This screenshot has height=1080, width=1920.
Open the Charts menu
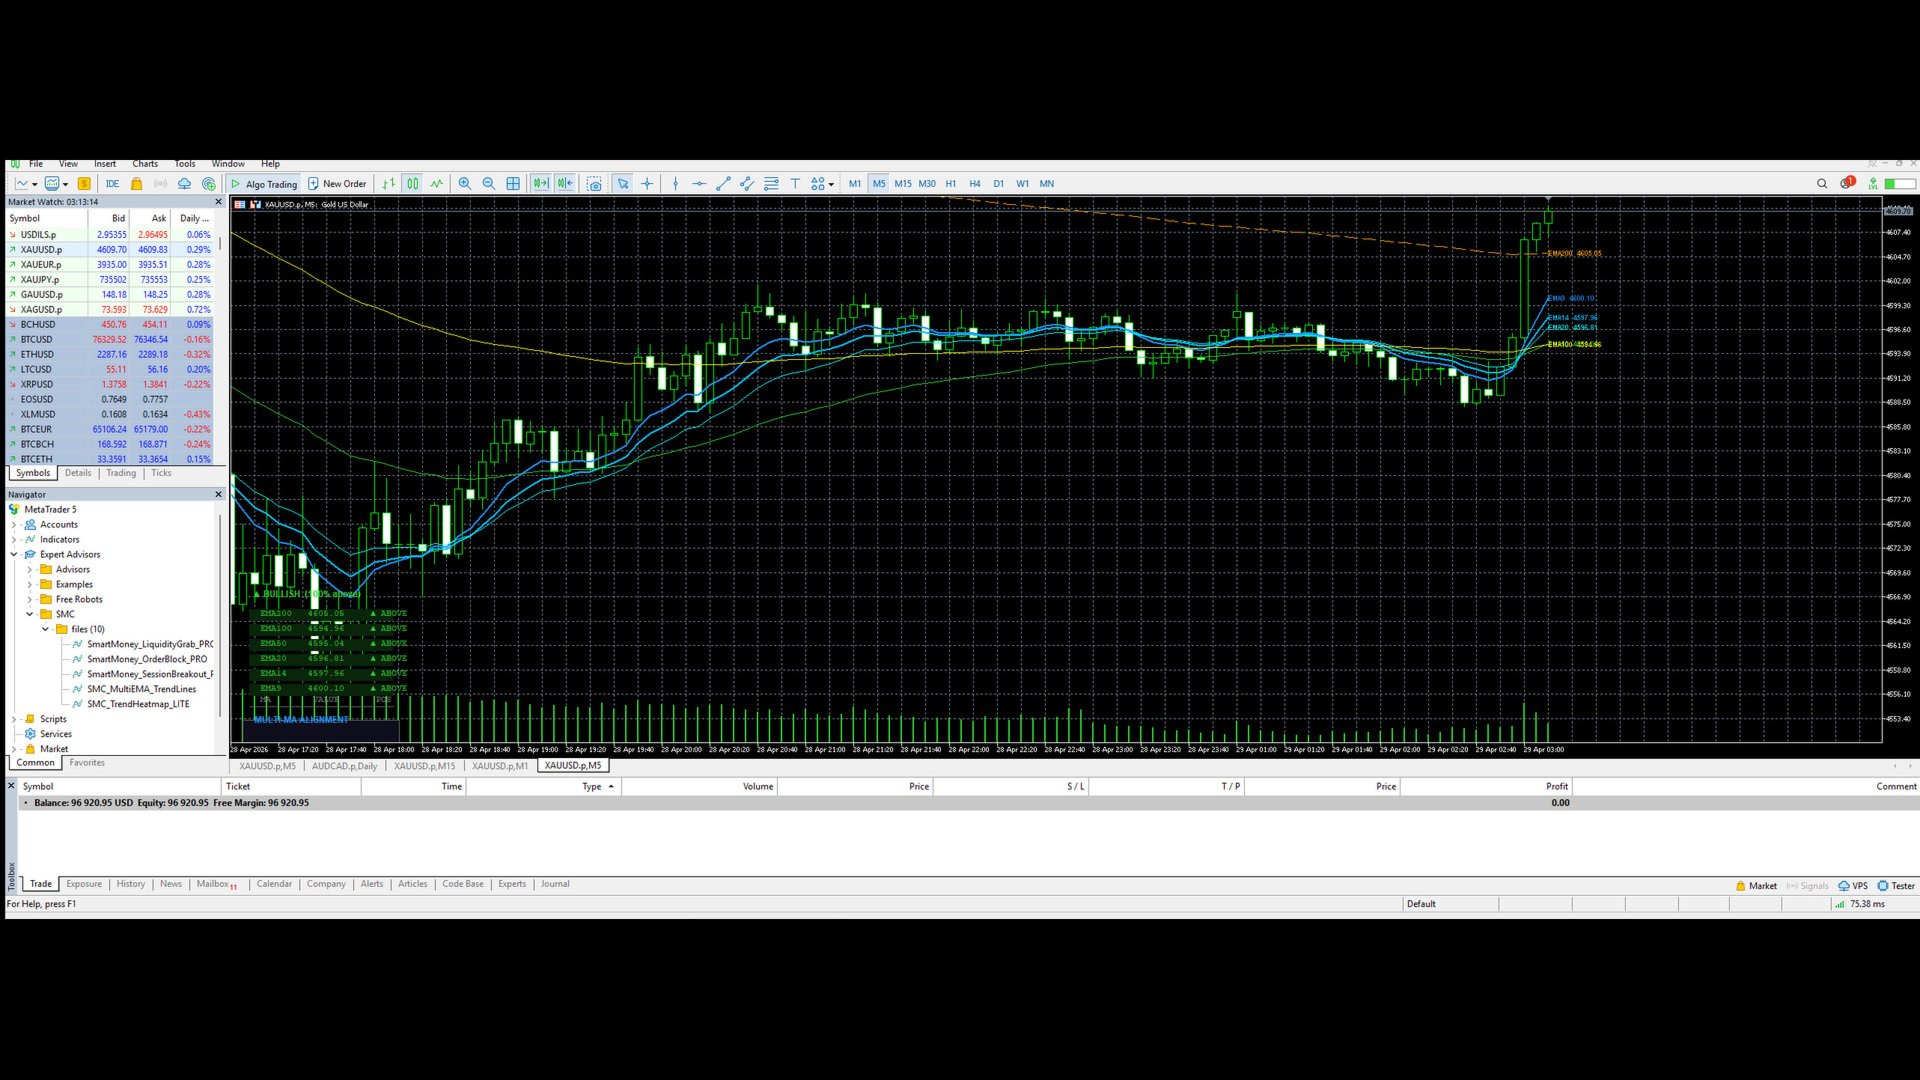(x=145, y=164)
